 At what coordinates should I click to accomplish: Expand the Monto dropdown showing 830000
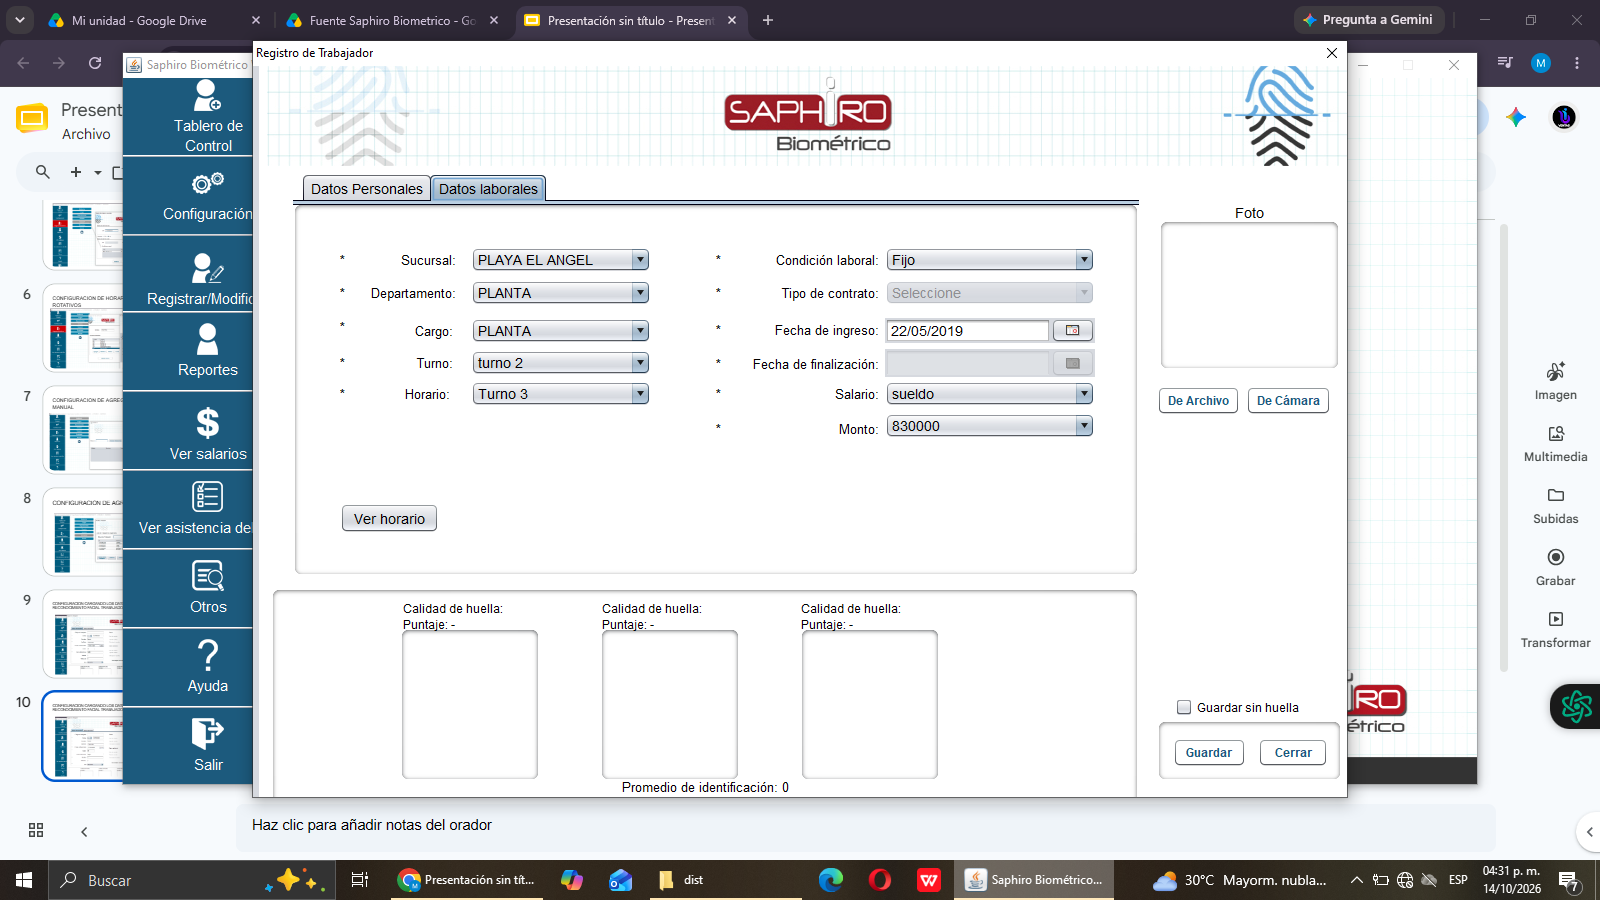(1084, 426)
